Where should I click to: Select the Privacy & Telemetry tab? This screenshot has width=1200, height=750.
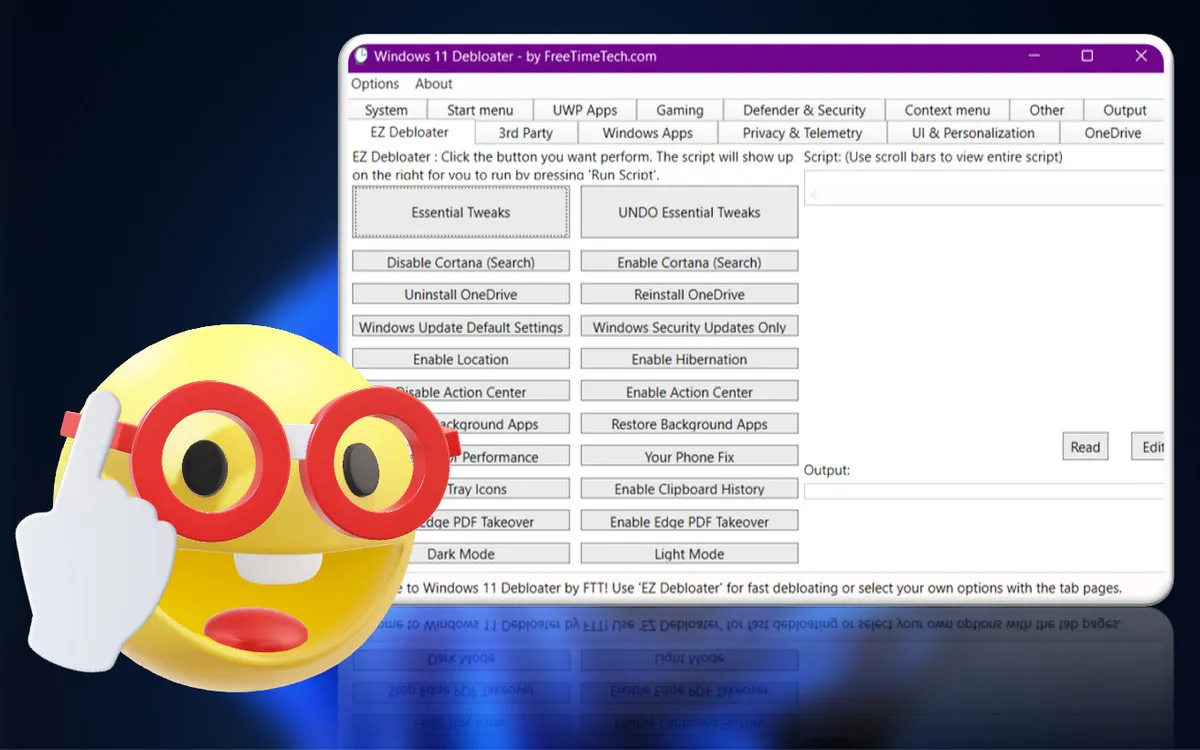[802, 133]
